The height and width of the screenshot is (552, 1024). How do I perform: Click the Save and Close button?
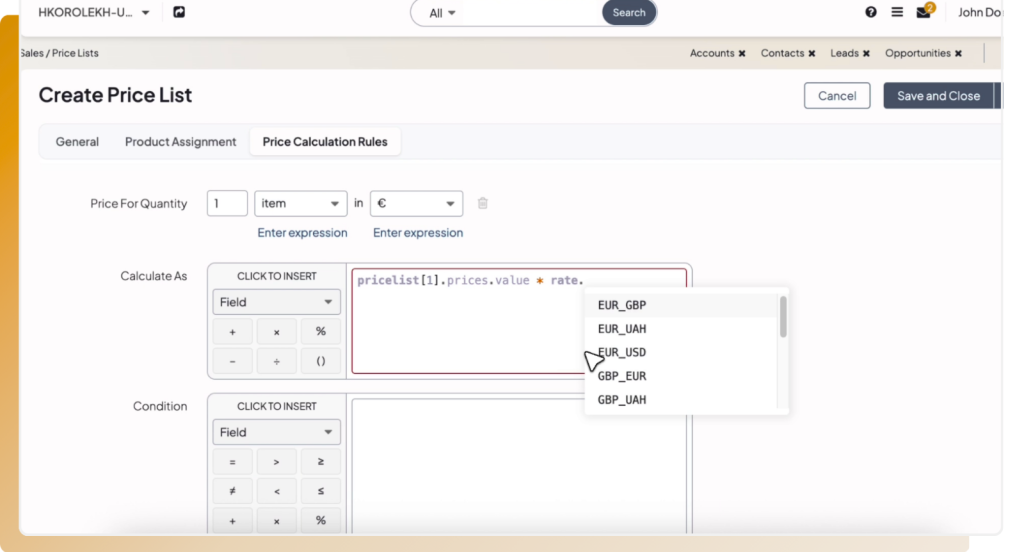tap(938, 96)
